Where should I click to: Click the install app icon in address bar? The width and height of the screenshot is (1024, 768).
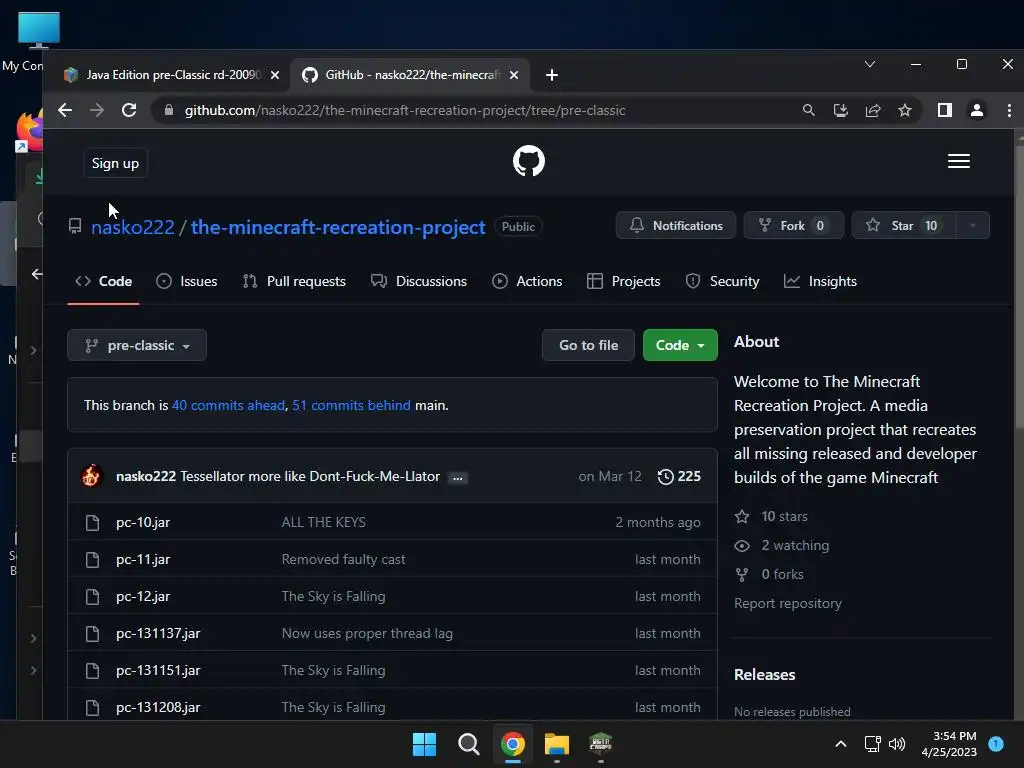click(x=840, y=110)
